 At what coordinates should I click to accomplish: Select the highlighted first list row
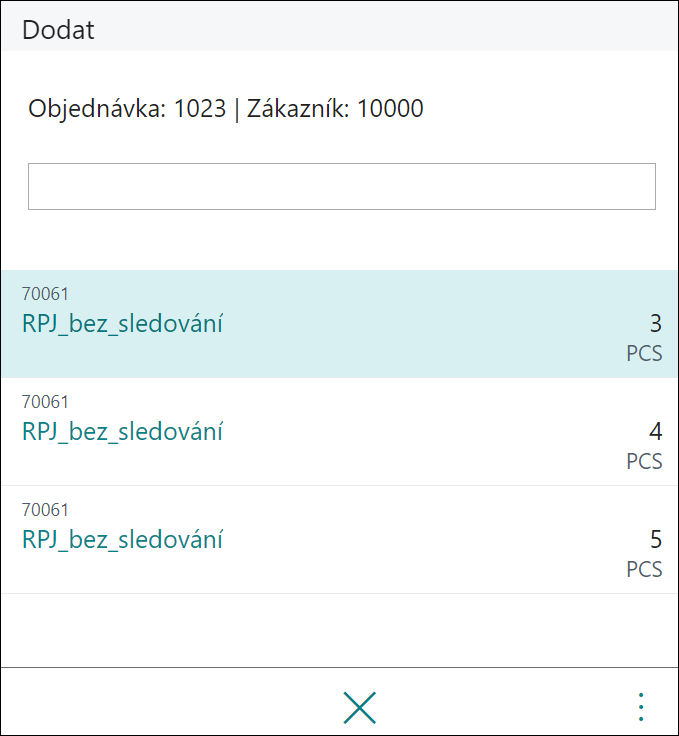[339, 324]
